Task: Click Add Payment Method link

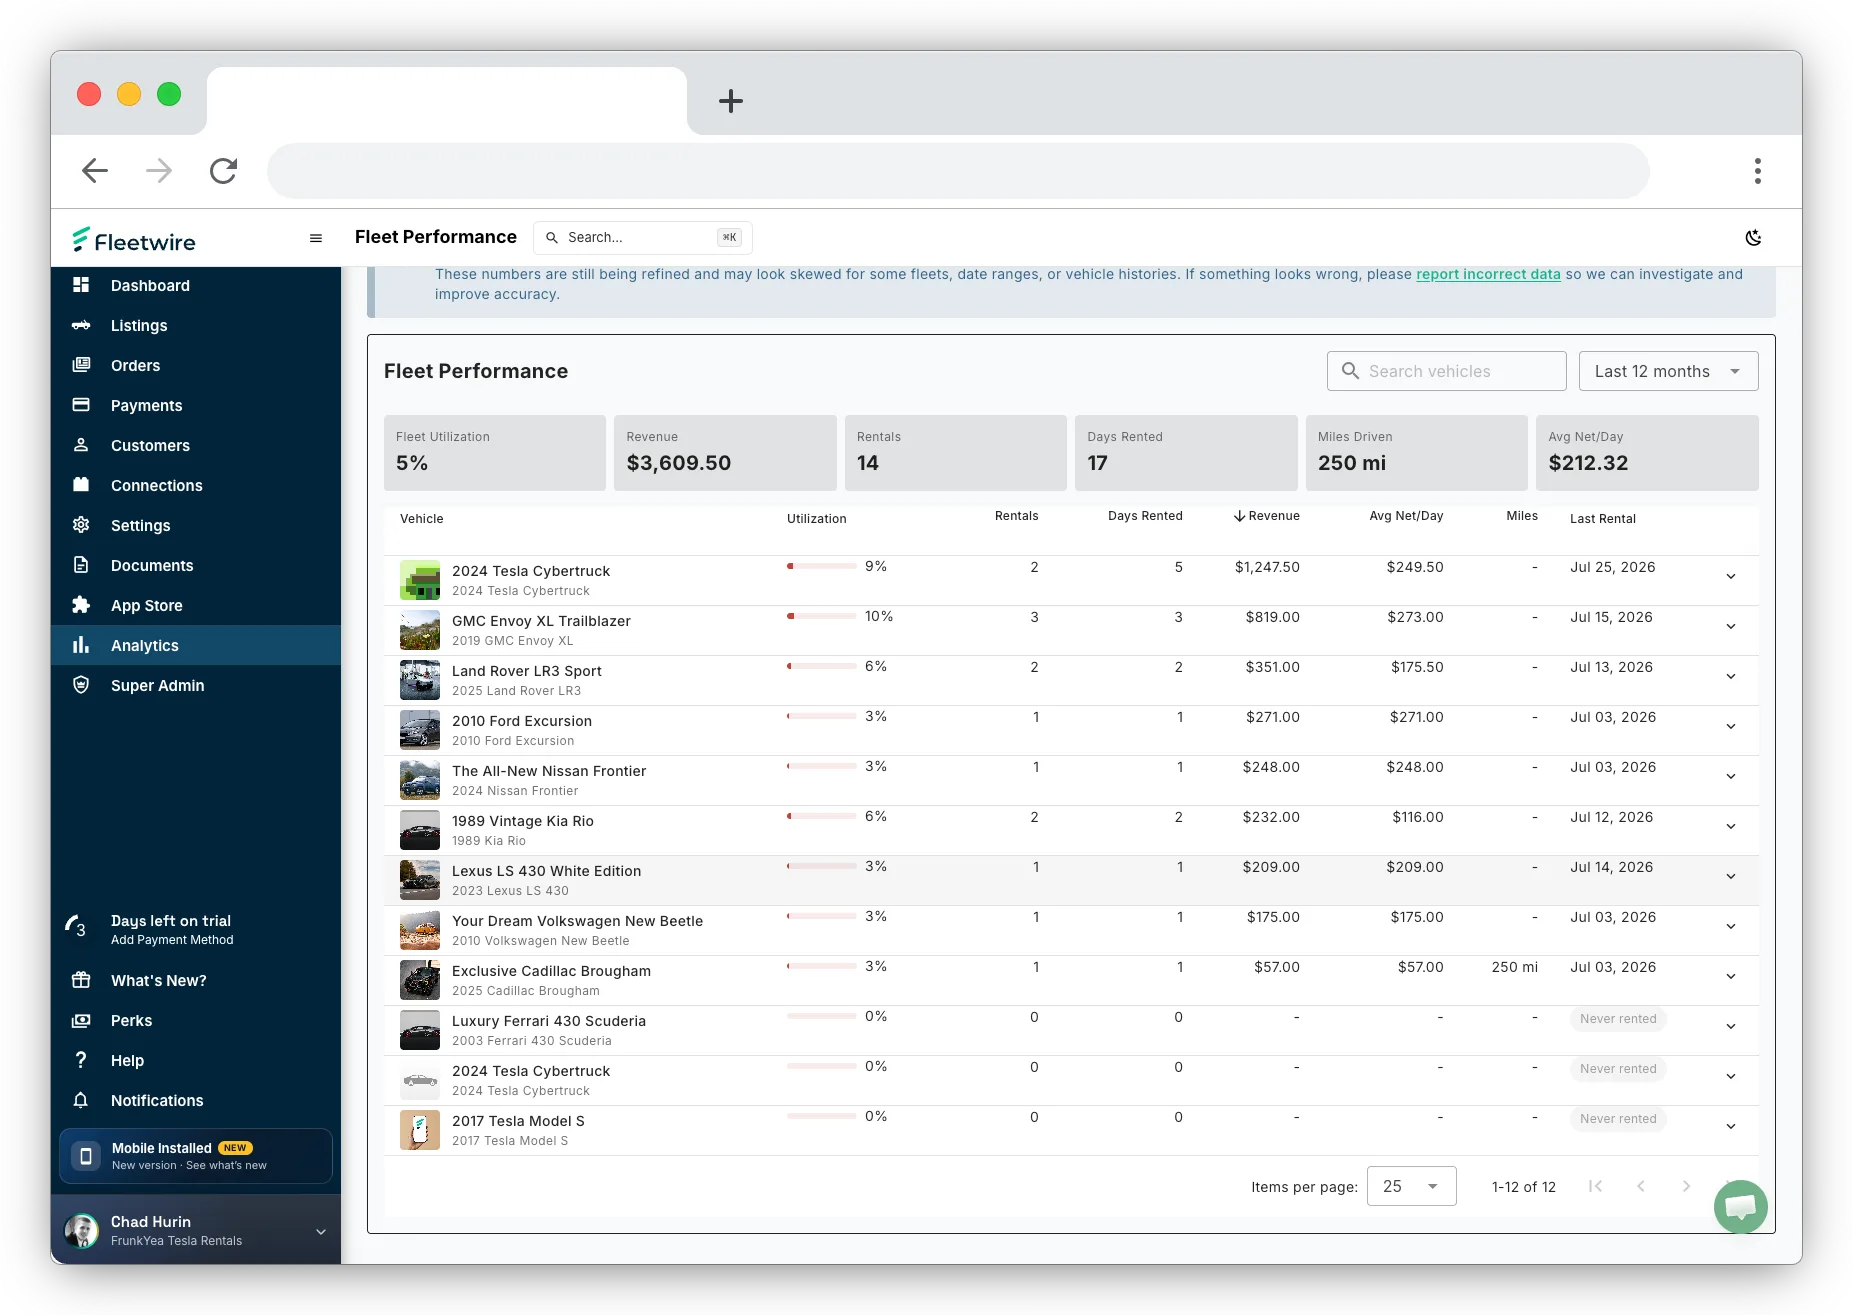Action: 172,940
